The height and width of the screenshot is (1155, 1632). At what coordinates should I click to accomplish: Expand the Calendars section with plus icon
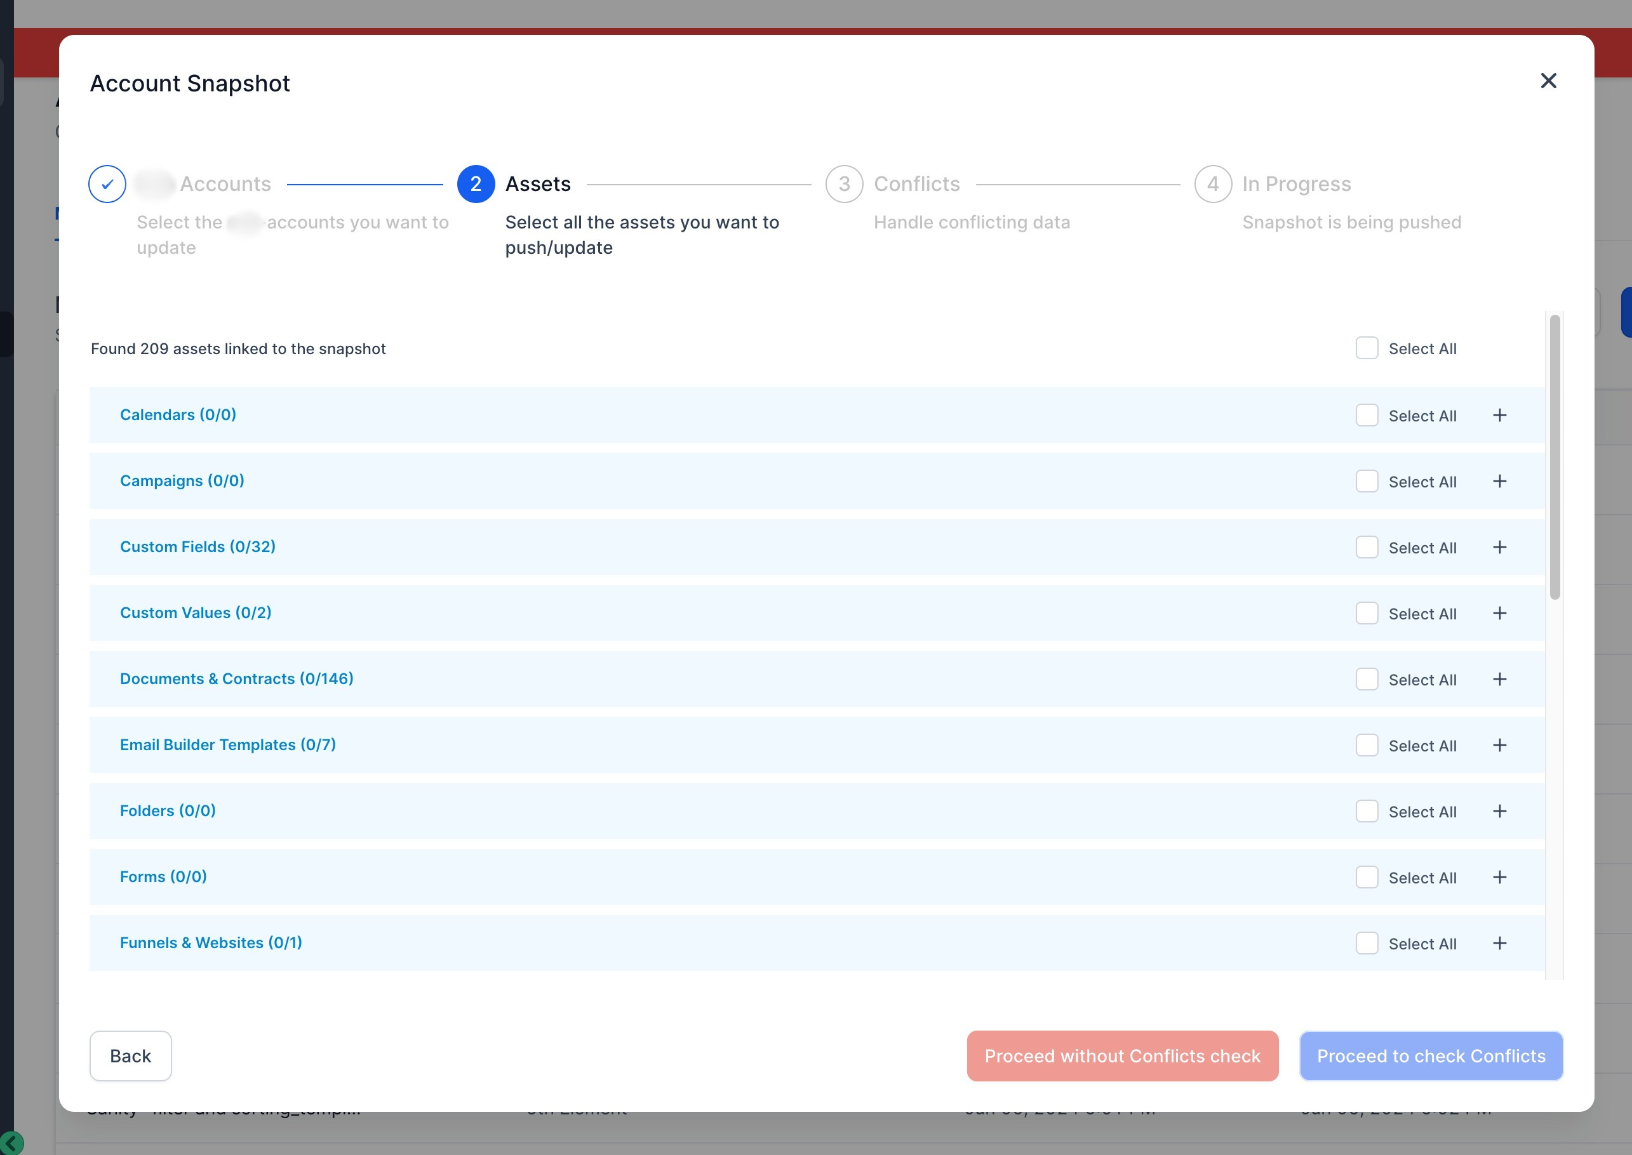pos(1500,415)
